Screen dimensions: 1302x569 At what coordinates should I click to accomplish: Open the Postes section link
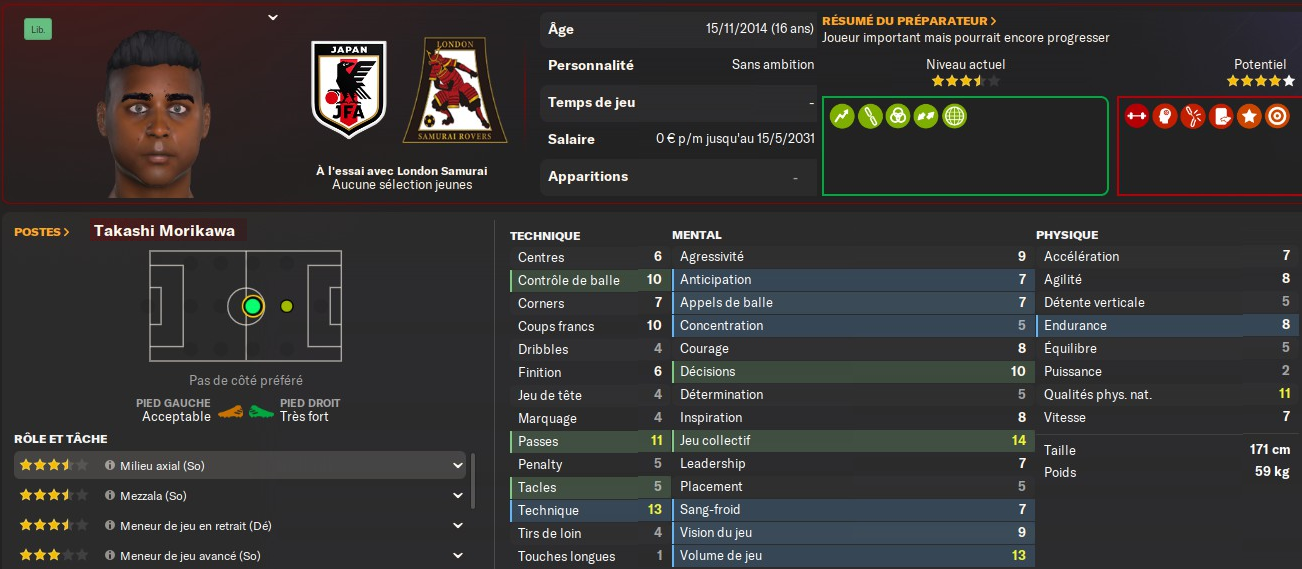42,232
